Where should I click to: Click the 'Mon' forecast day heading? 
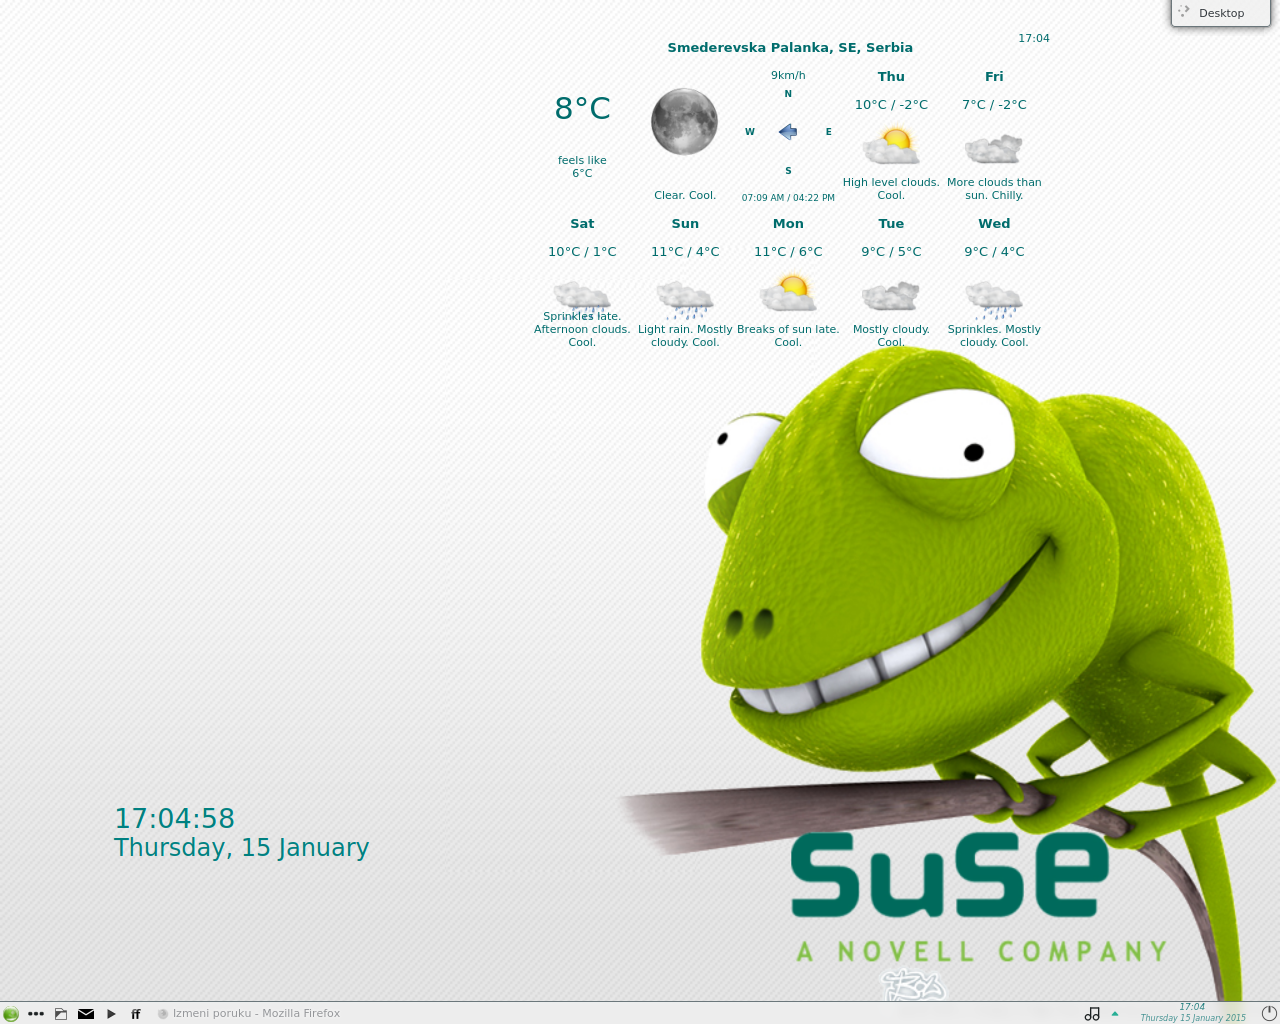point(788,224)
